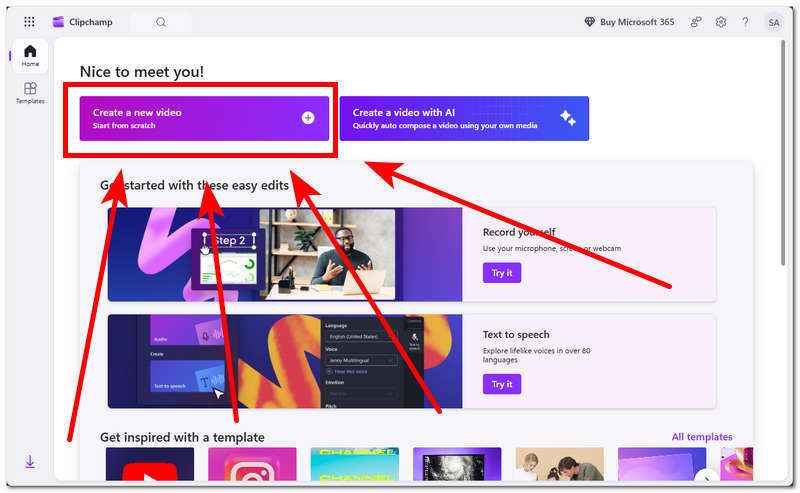Select the Home sidebar tab

click(30, 56)
